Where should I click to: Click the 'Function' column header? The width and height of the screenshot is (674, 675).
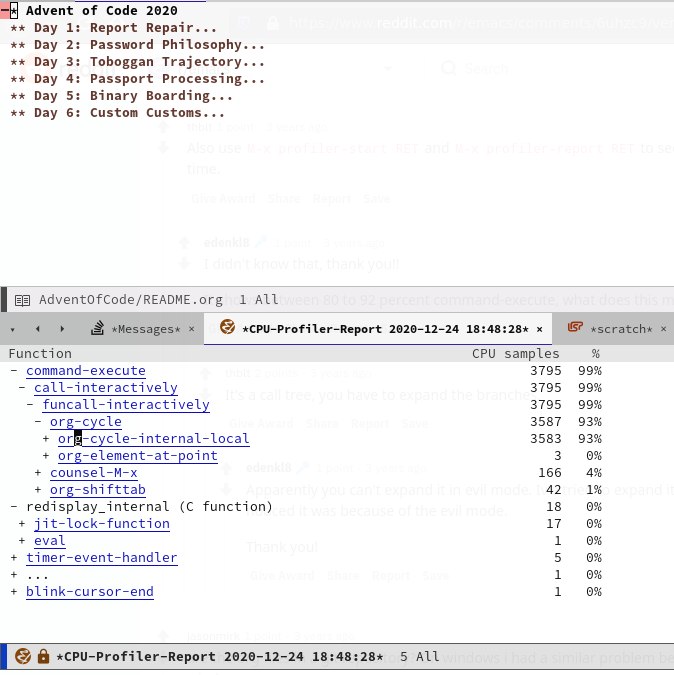pyautogui.click(x=40, y=354)
